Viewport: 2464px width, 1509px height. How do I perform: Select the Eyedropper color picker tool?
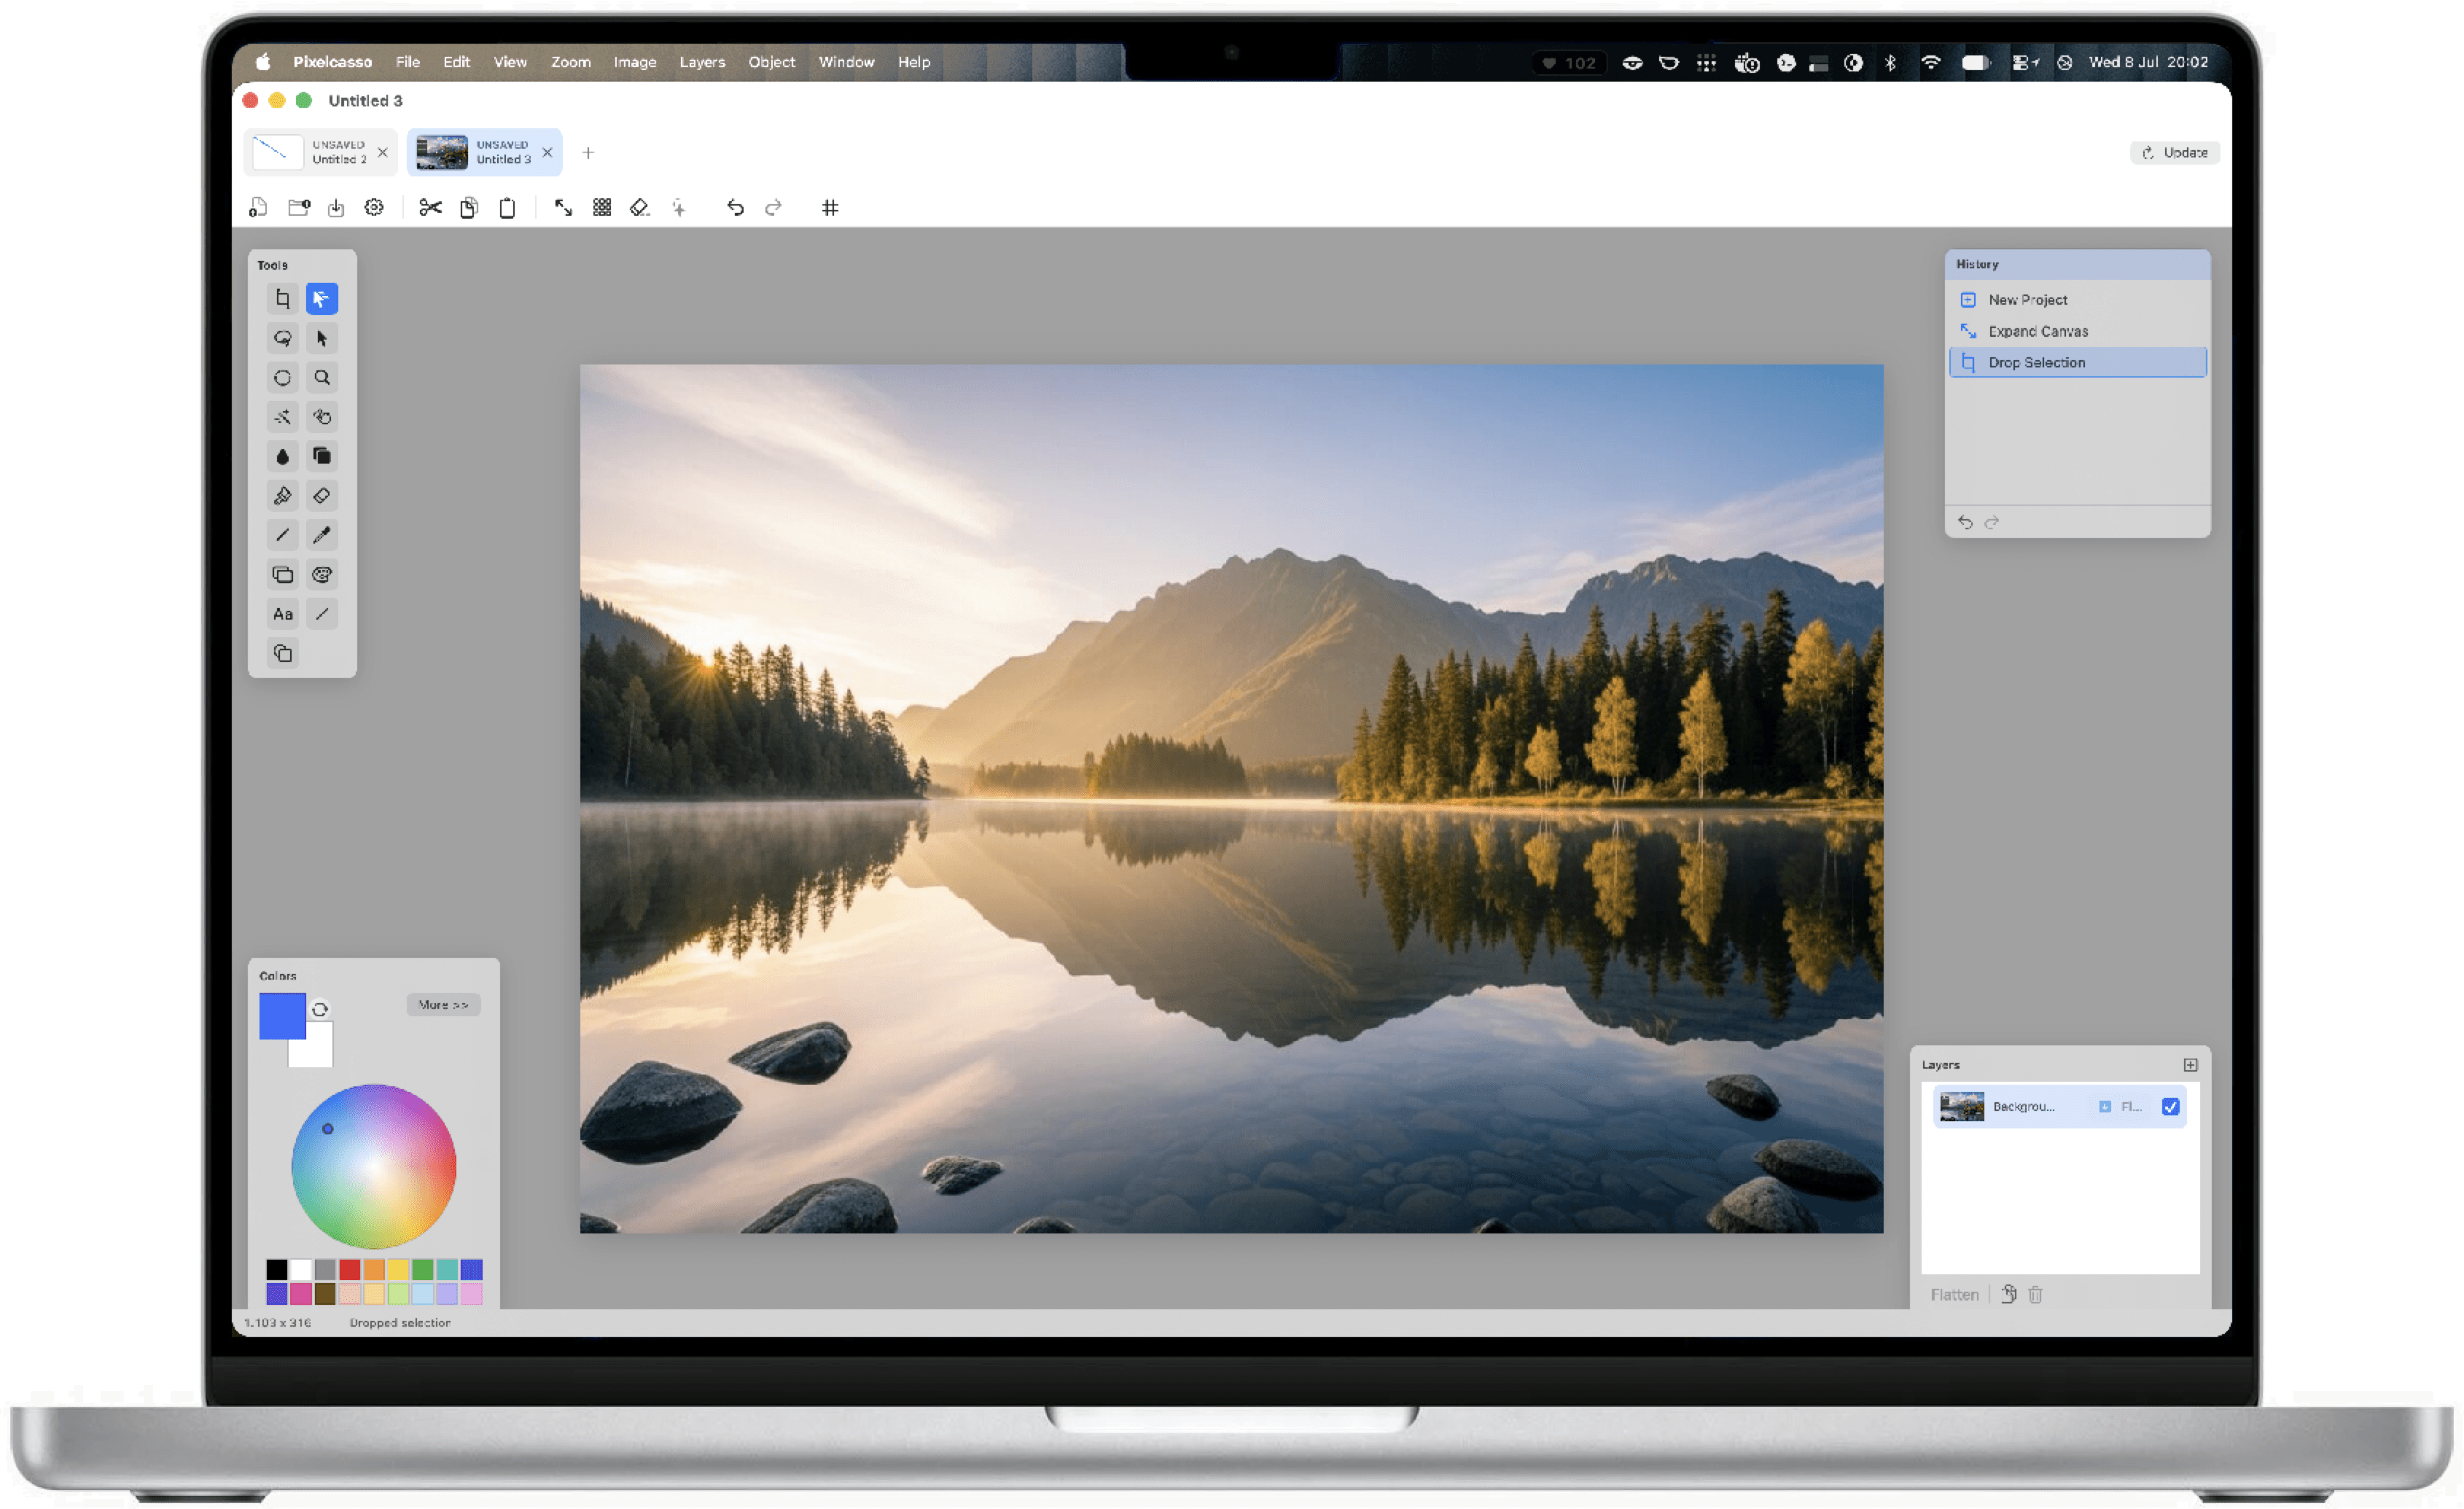[322, 535]
